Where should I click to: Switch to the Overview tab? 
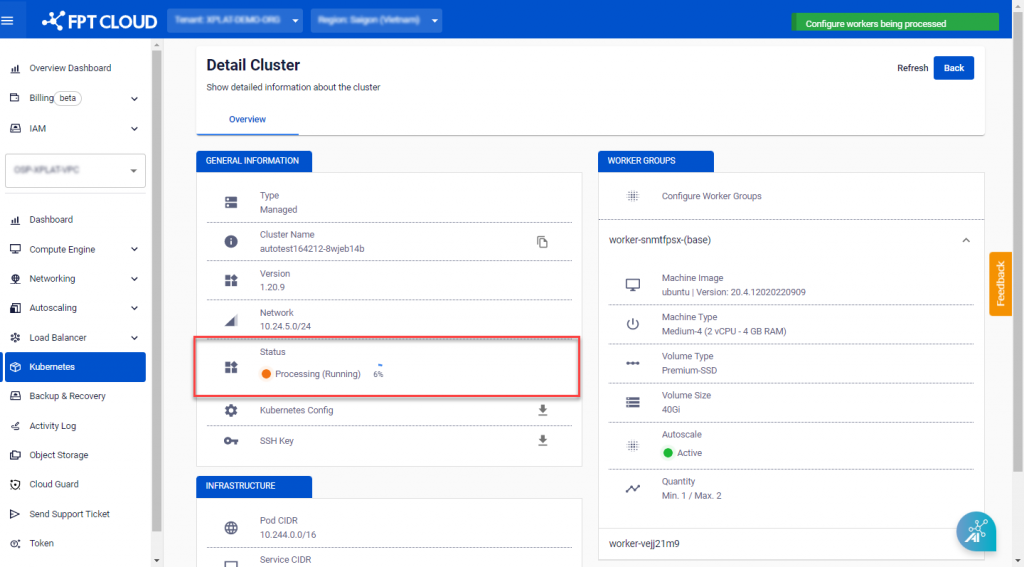[x=247, y=119]
